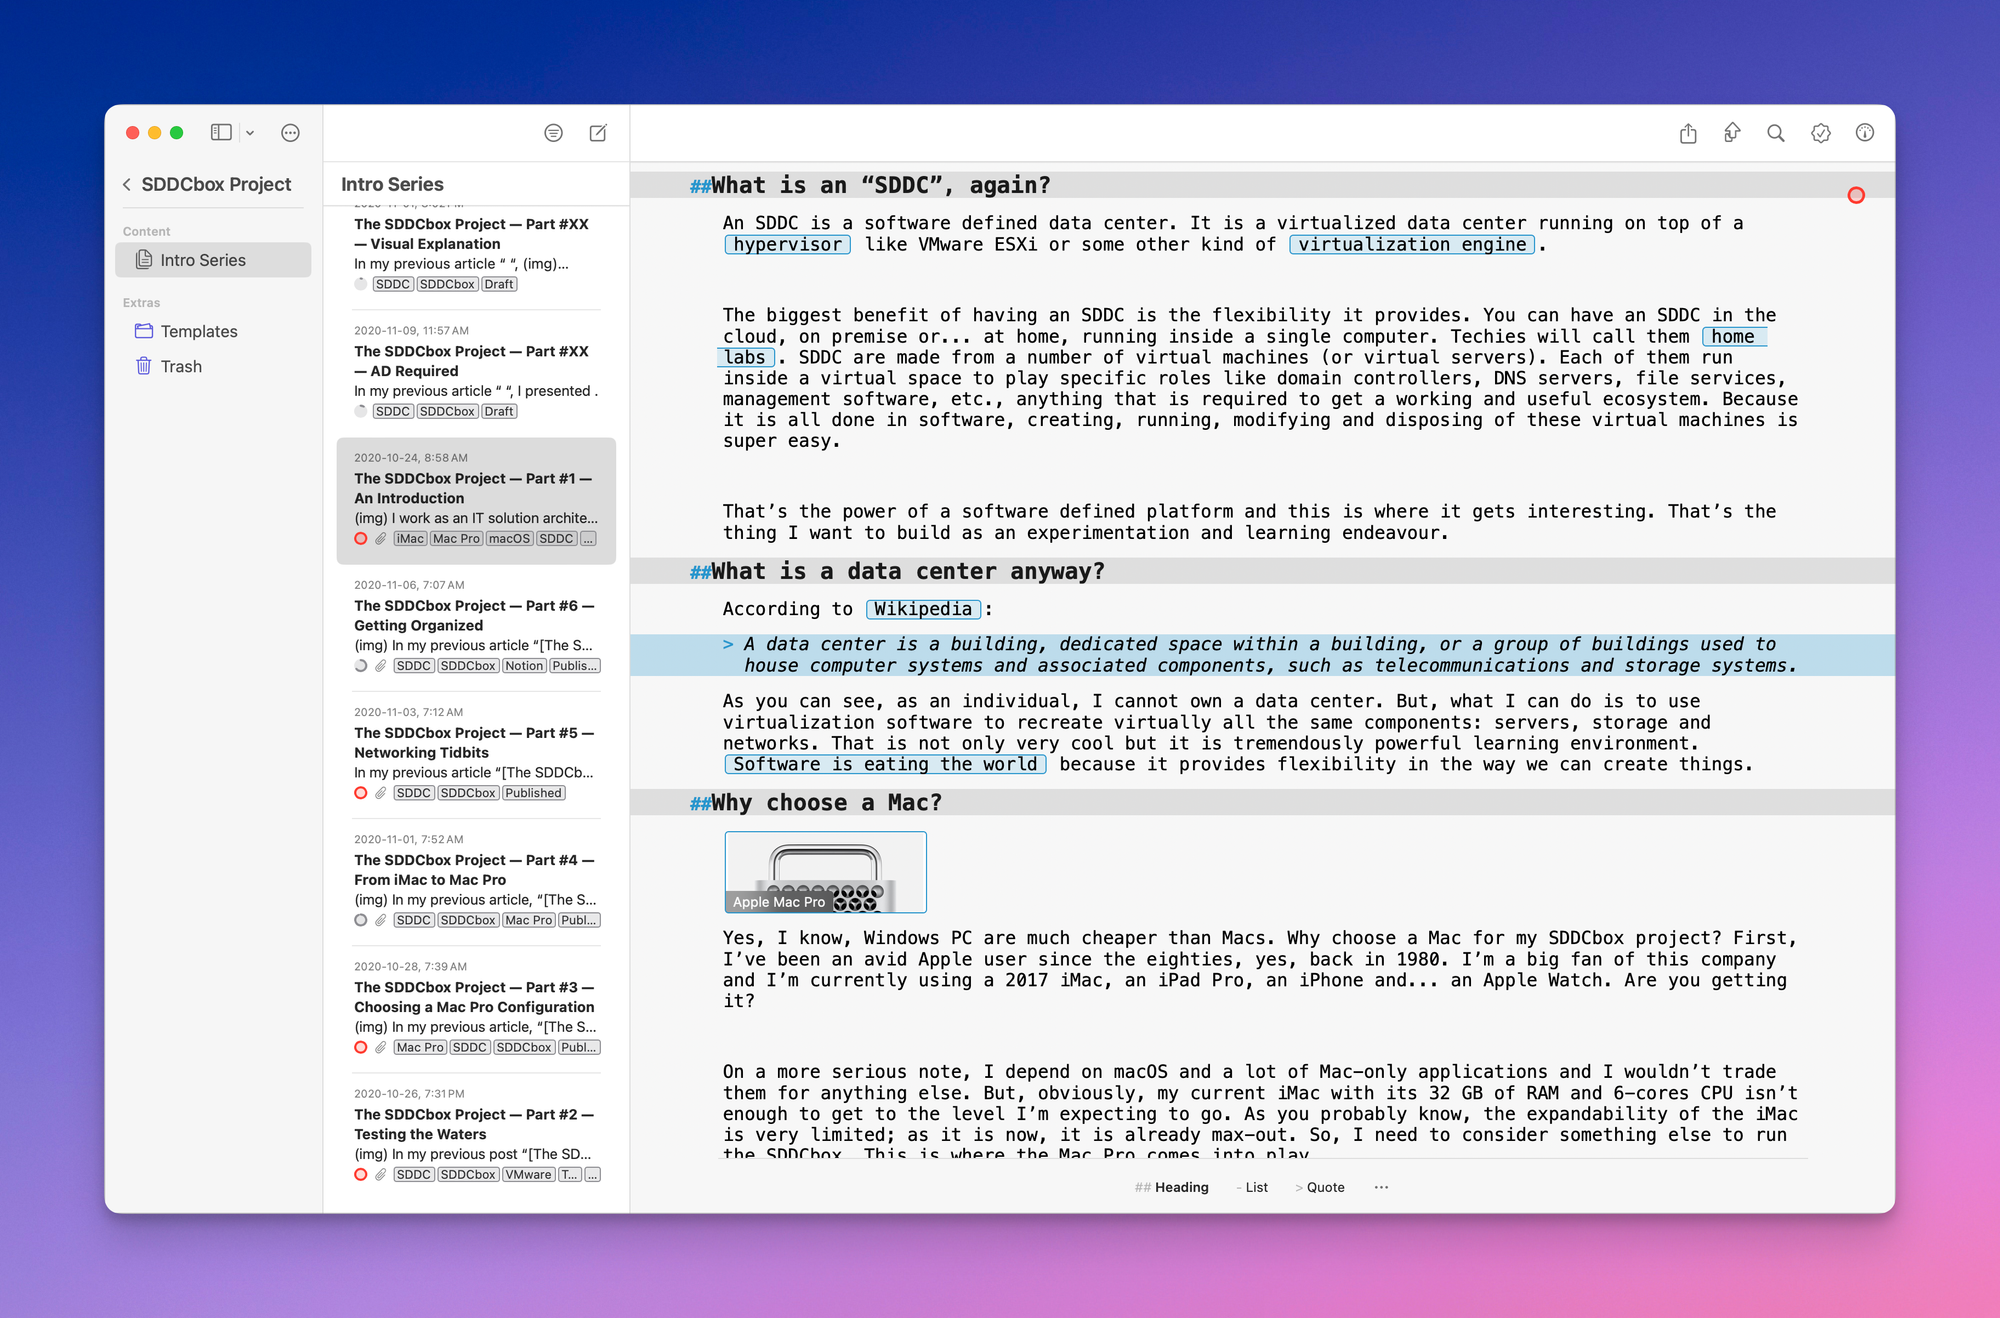
Task: Click the goal indicator in the editor corner
Action: click(x=1856, y=196)
